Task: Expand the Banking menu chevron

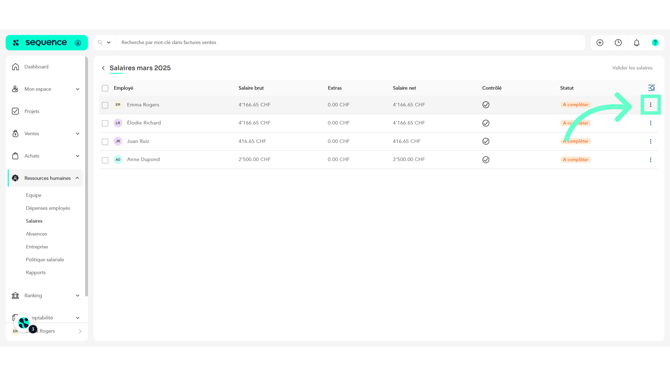Action: (77, 296)
